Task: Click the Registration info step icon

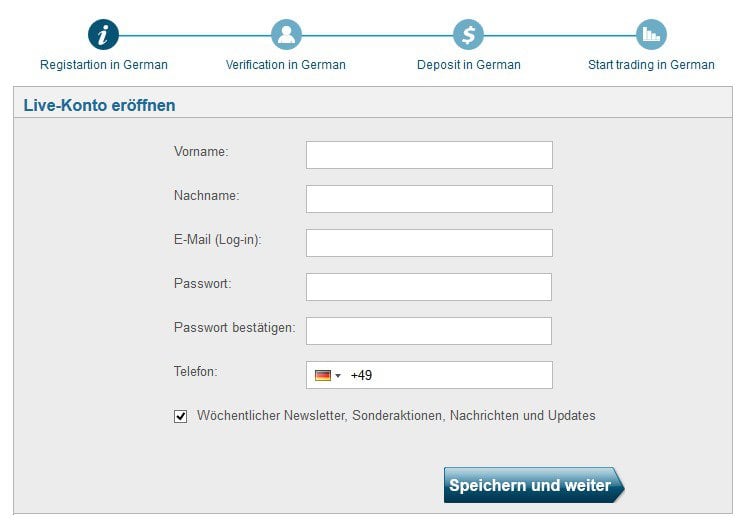Action: 103,35
